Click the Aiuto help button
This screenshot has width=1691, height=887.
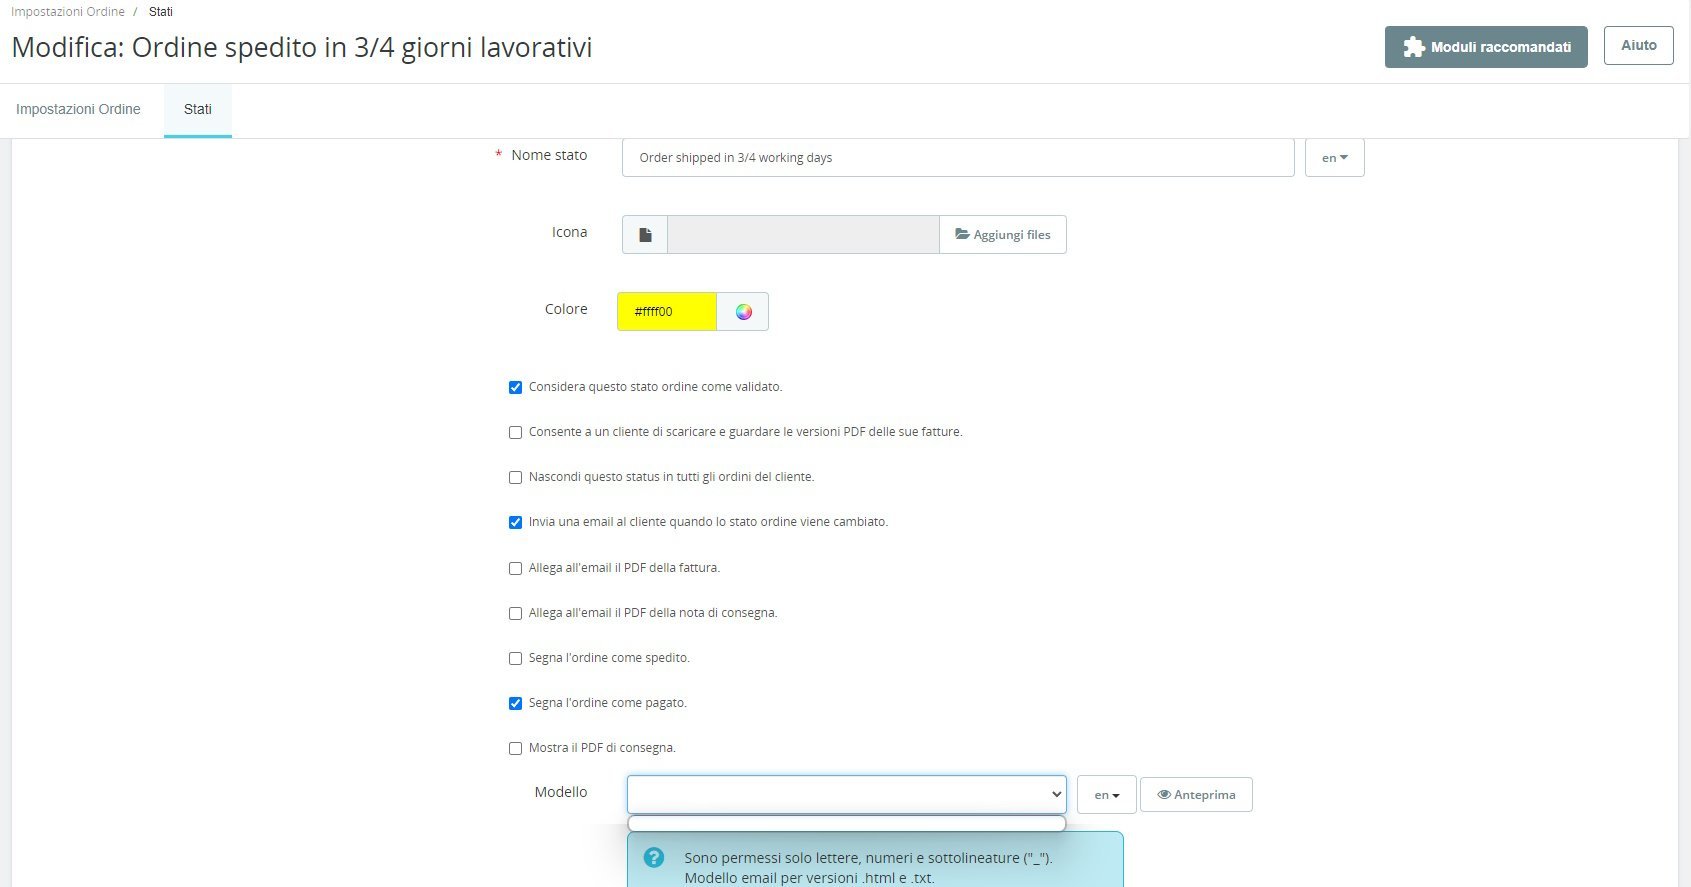pyautogui.click(x=1638, y=46)
